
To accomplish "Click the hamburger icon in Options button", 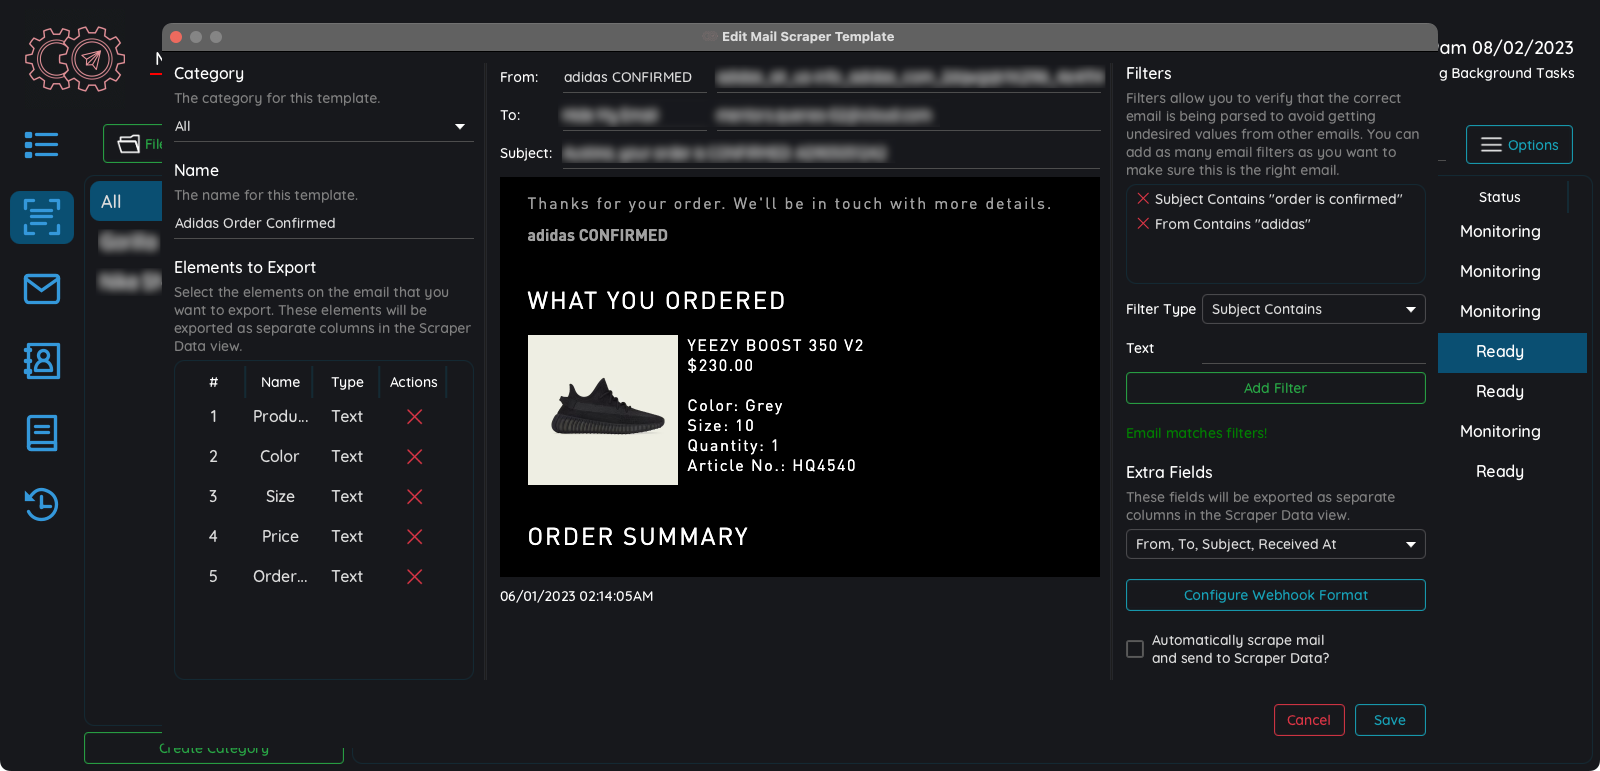I will pos(1491,145).
